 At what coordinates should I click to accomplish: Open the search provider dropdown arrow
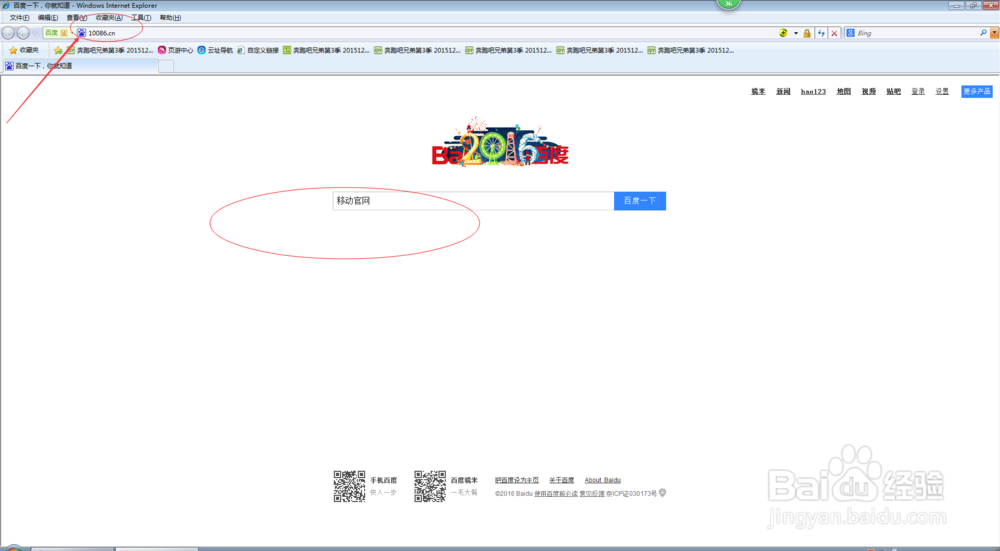994,33
